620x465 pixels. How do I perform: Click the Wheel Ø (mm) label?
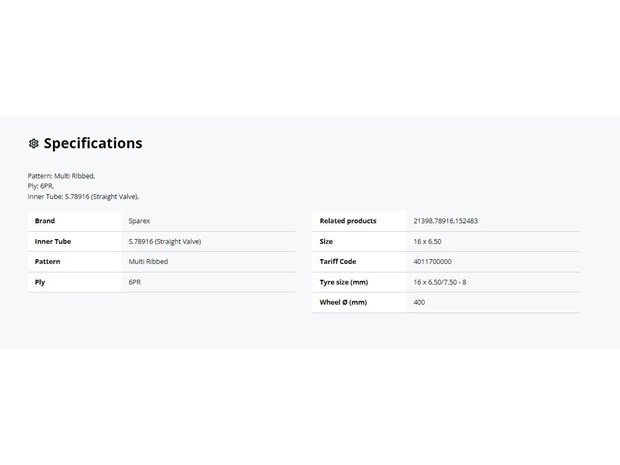coord(343,302)
